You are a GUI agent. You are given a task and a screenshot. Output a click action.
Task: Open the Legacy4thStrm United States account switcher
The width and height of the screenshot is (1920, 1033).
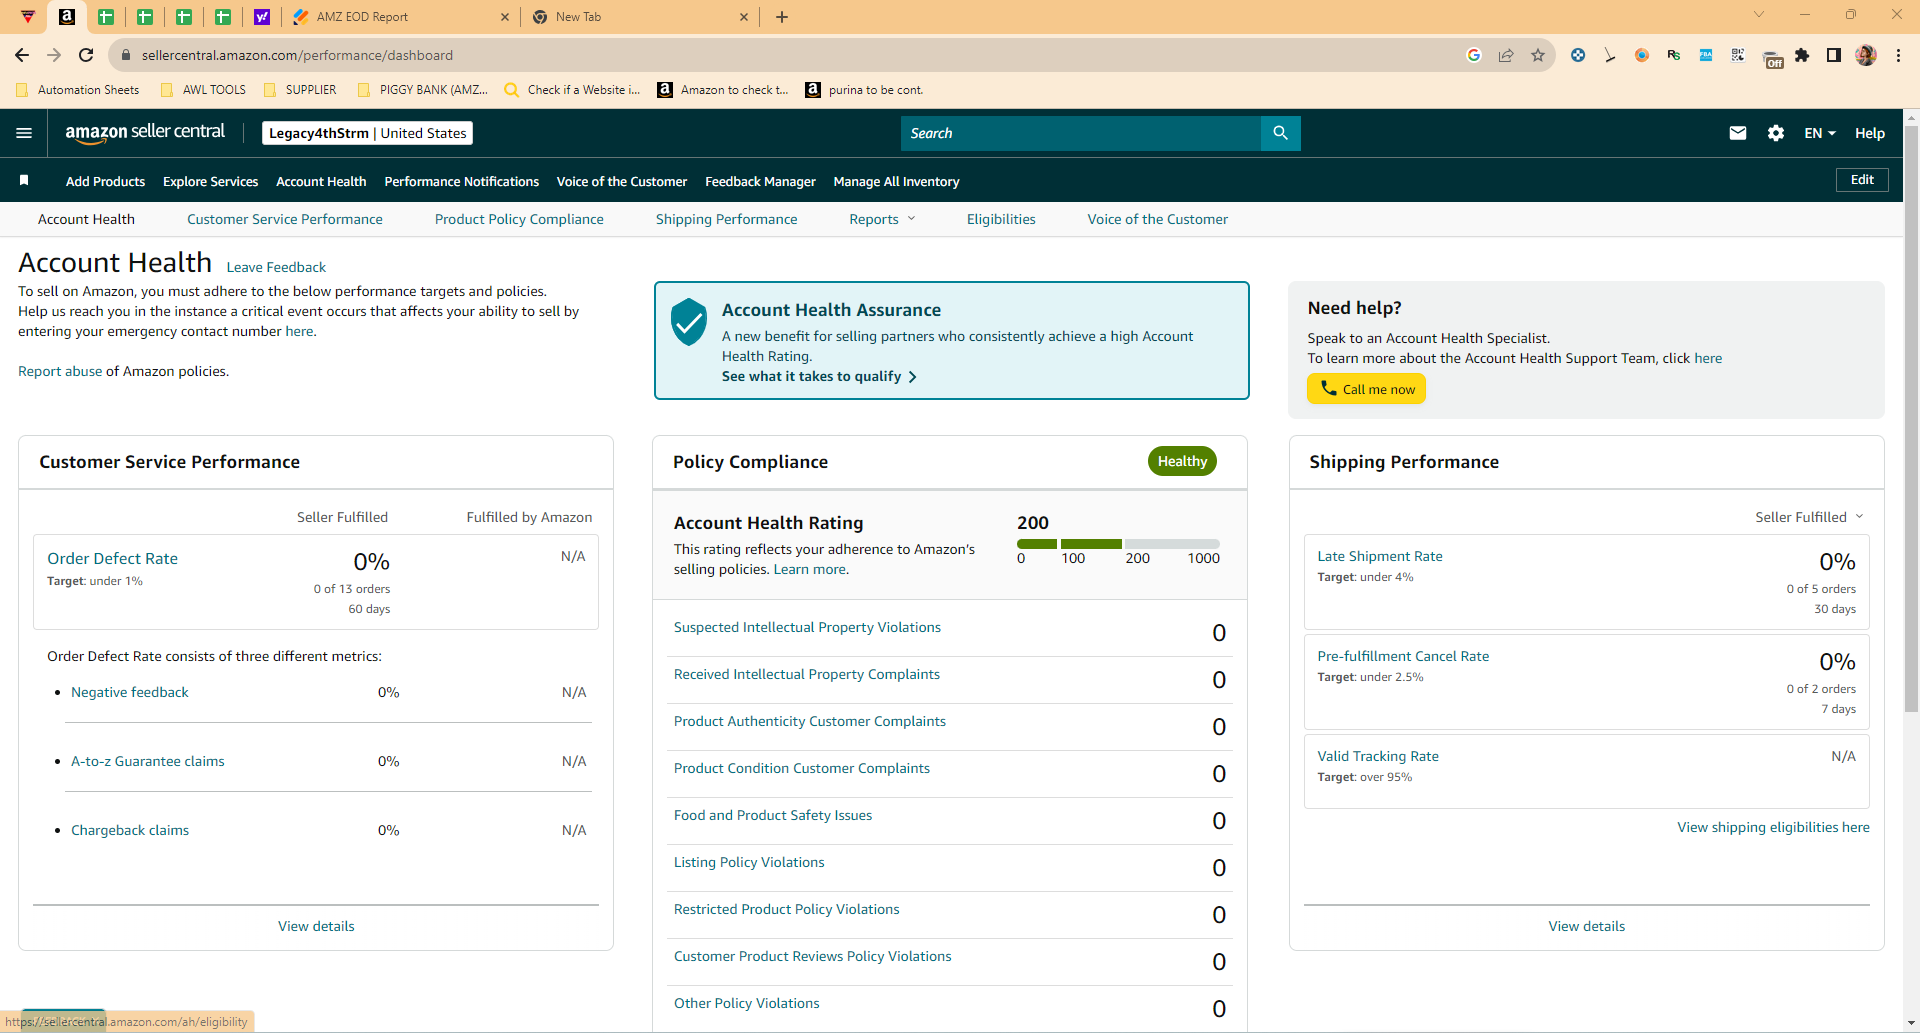(367, 133)
